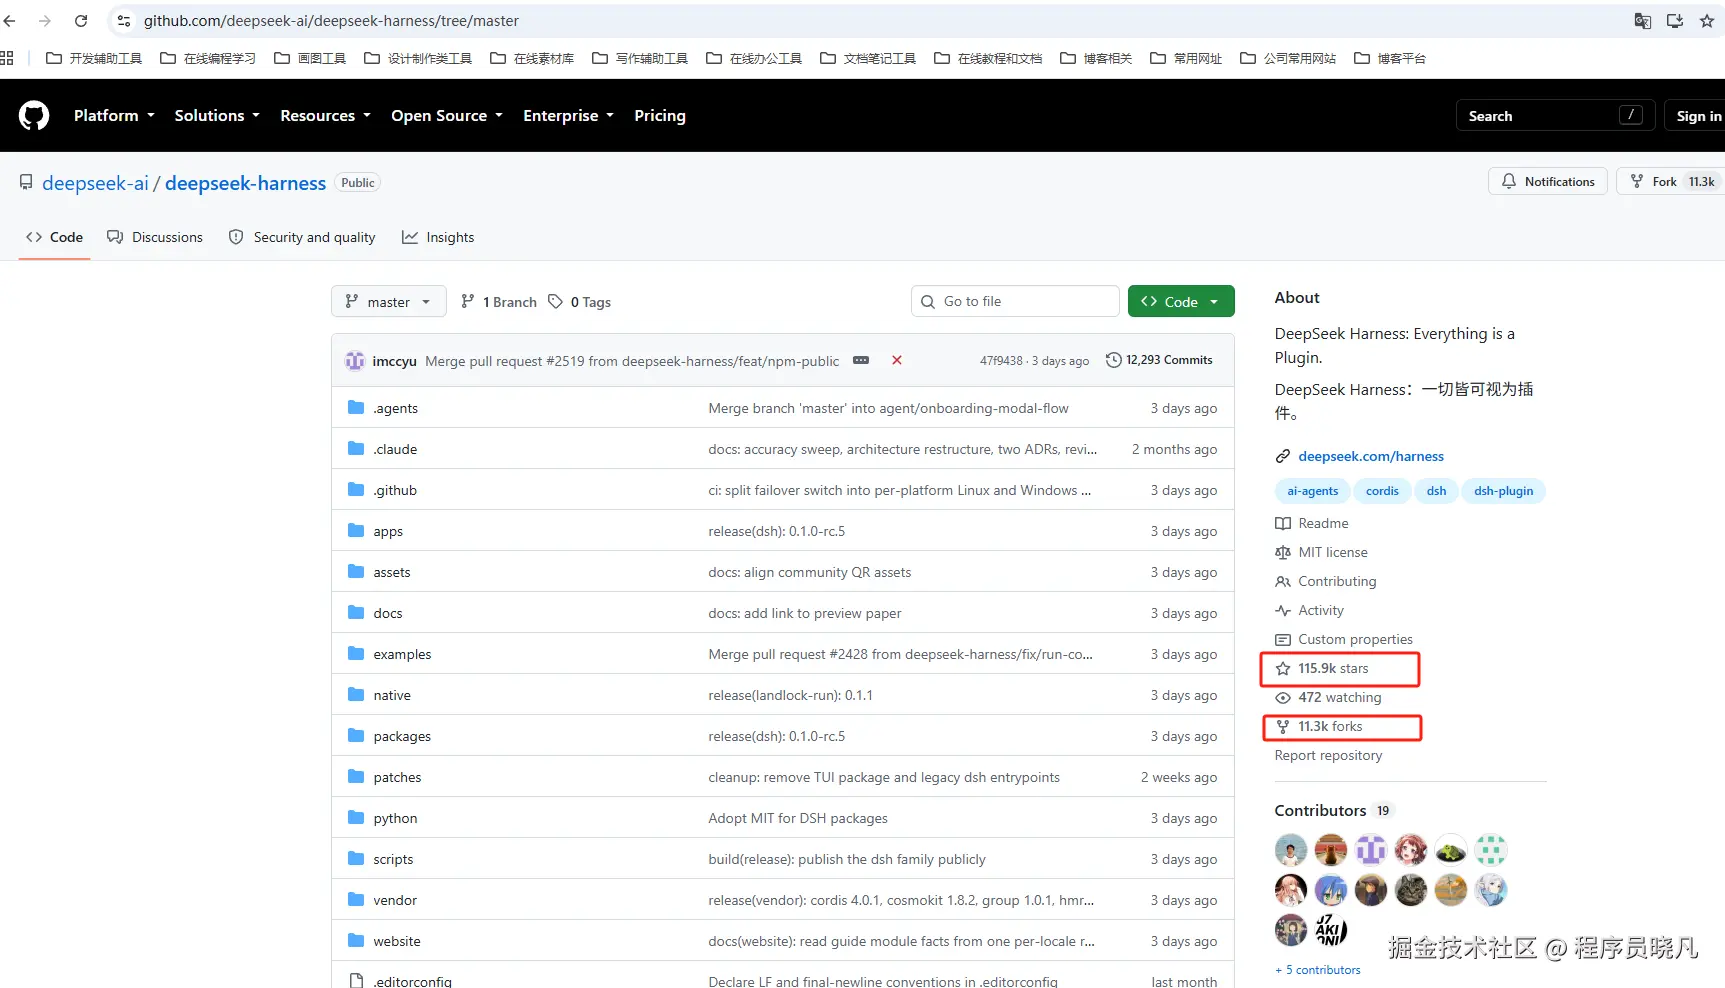Click Report repository

[x=1328, y=755]
